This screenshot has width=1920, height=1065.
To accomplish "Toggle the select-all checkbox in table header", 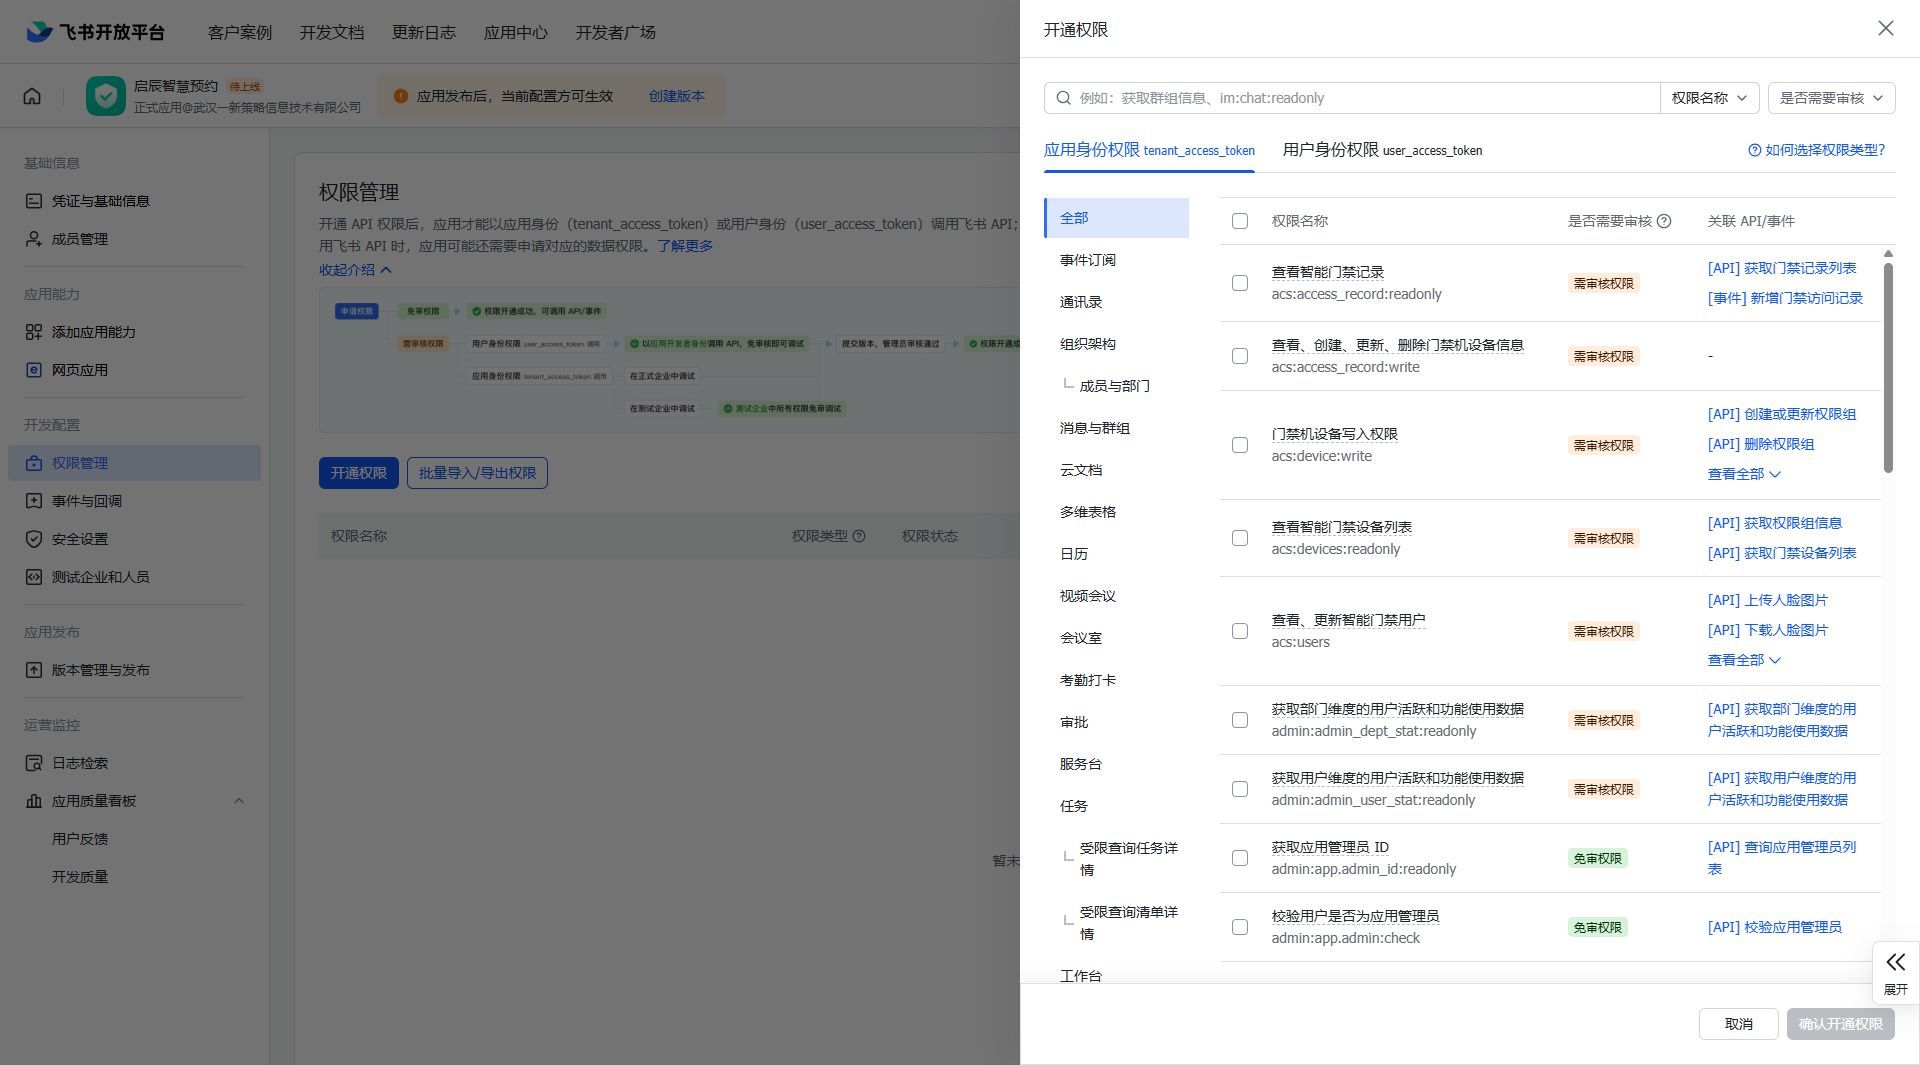I will pyautogui.click(x=1240, y=221).
